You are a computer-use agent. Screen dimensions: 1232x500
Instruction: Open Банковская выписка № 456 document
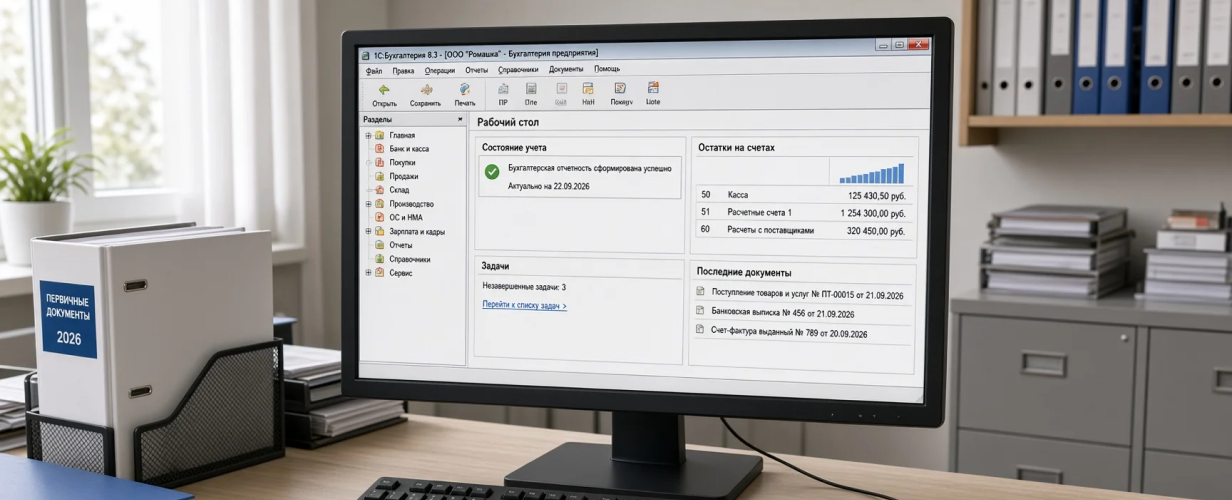pos(783,314)
